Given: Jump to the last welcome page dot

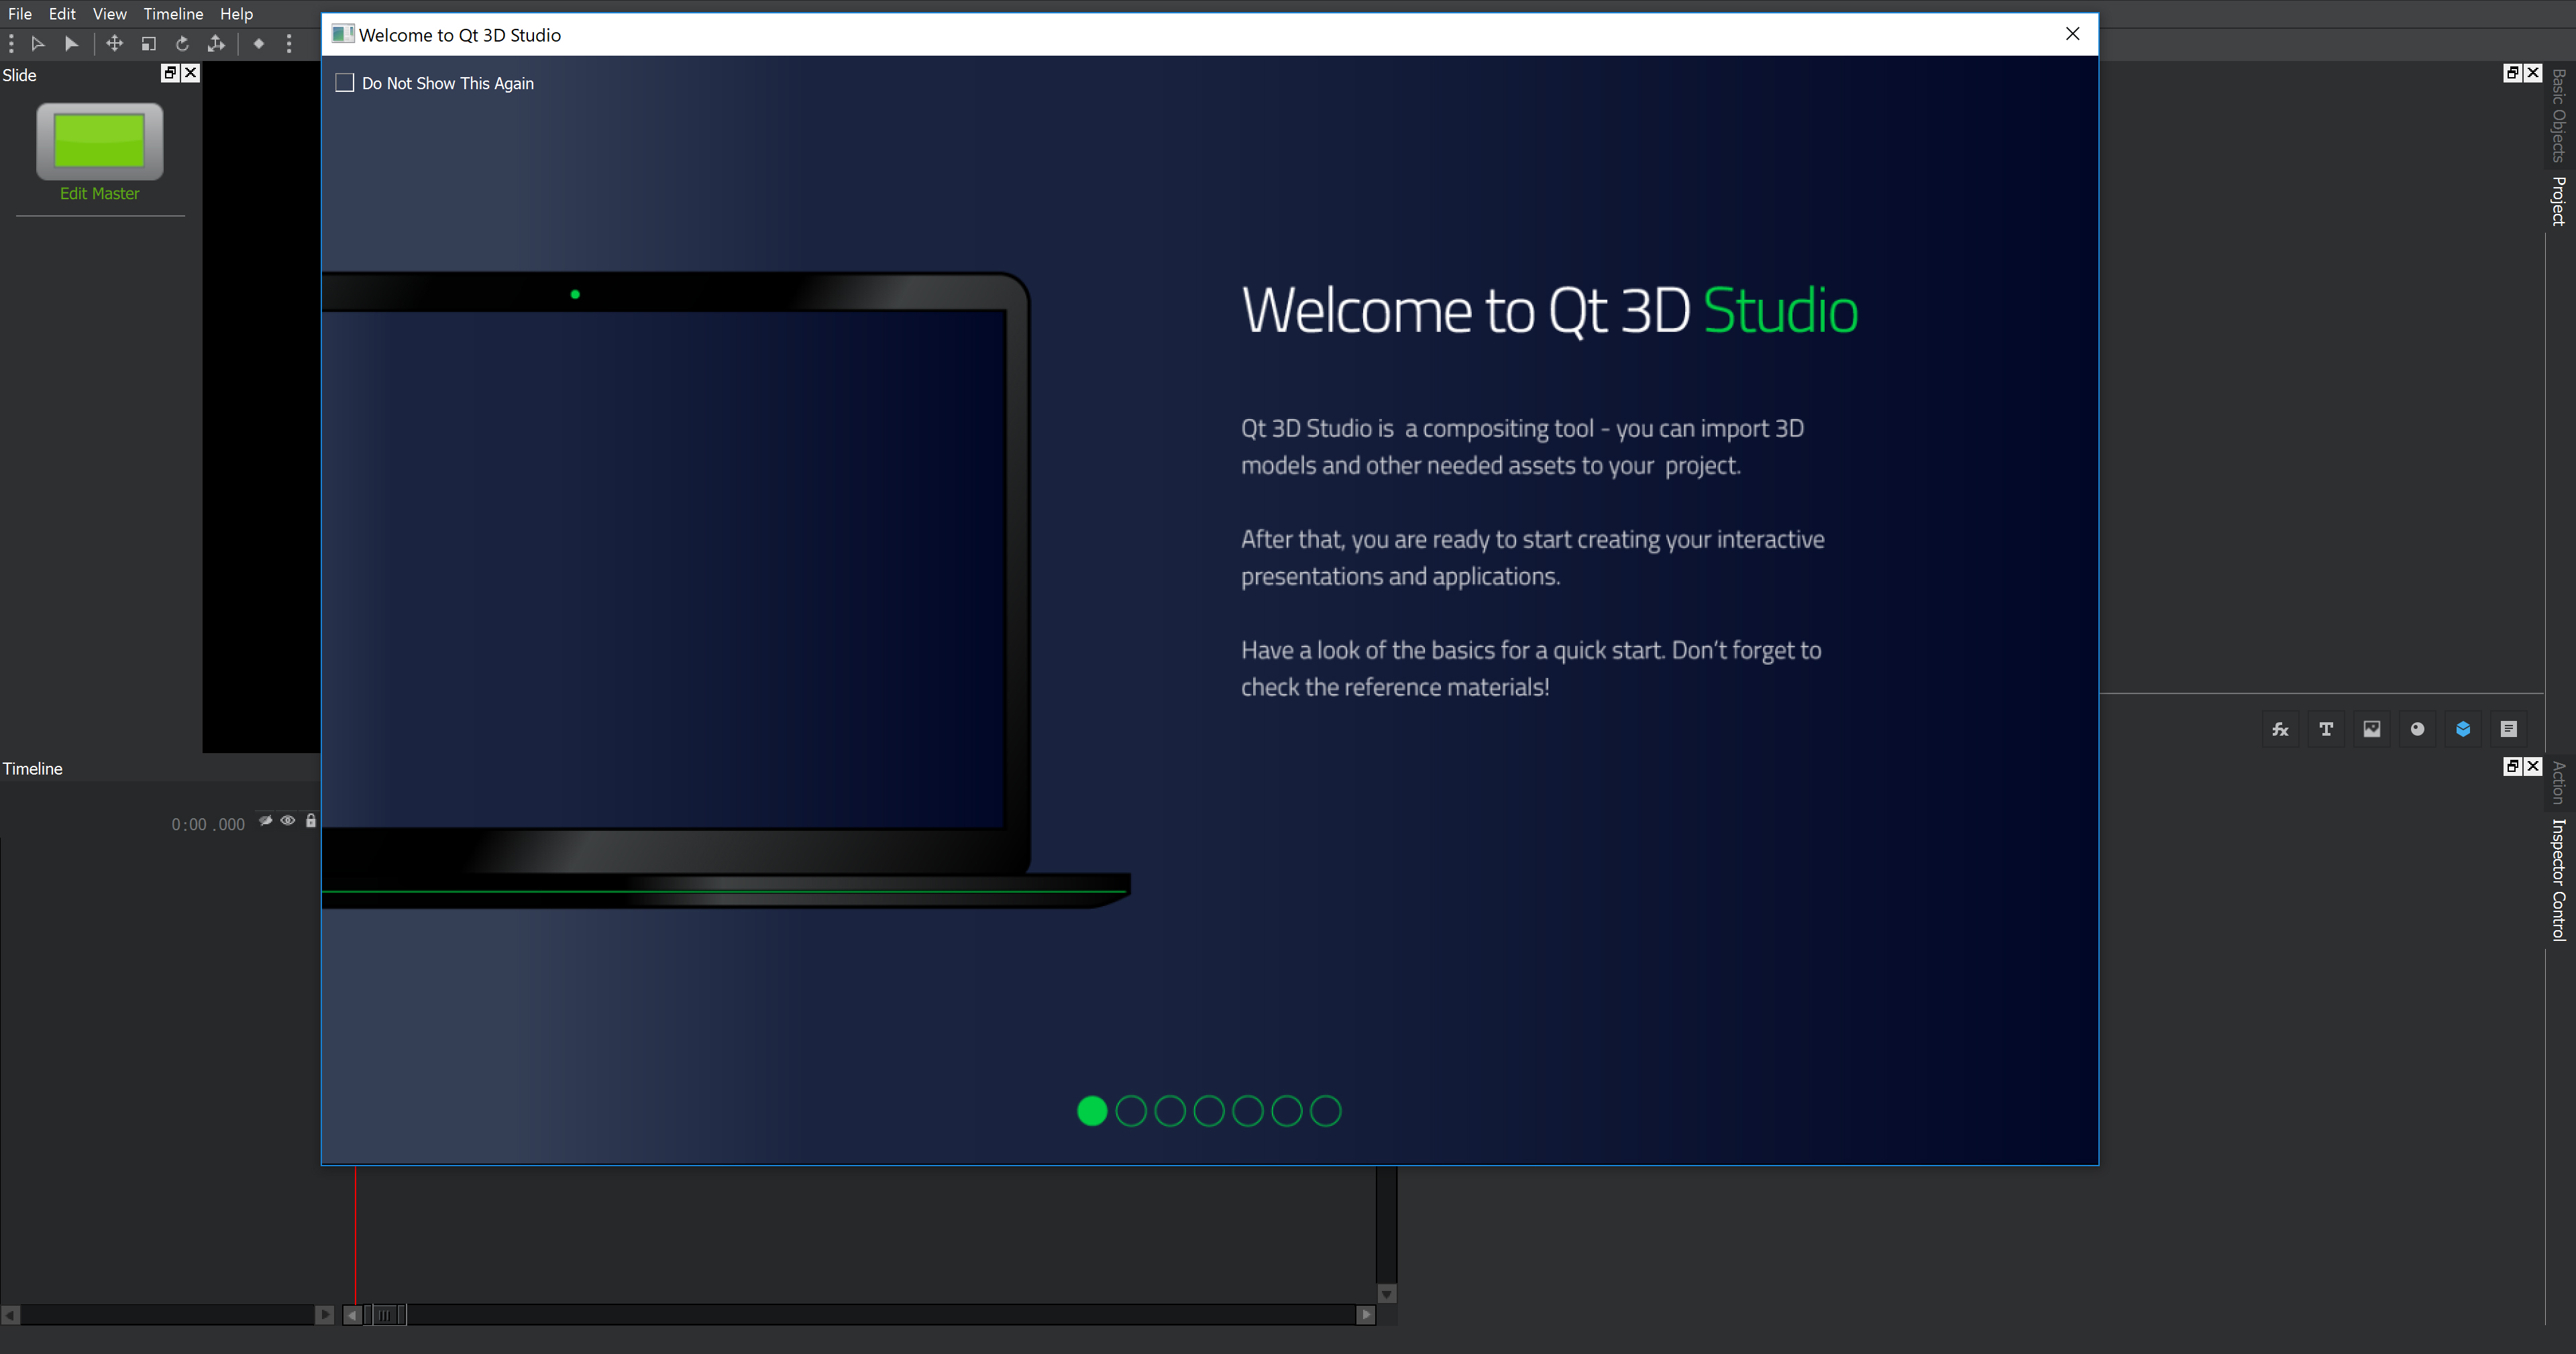Looking at the screenshot, I should [x=1325, y=1111].
